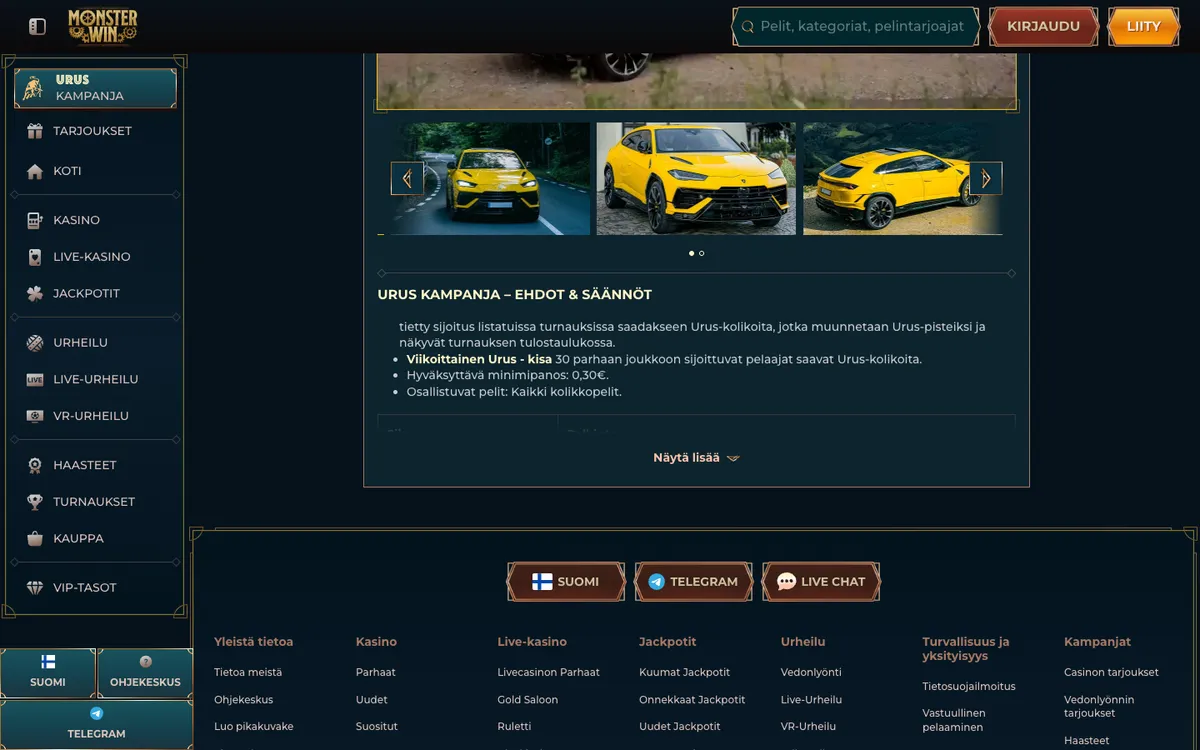Image resolution: width=1200 pixels, height=750 pixels.
Task: Open Kasino slot machine icon
Action: click(x=35, y=220)
